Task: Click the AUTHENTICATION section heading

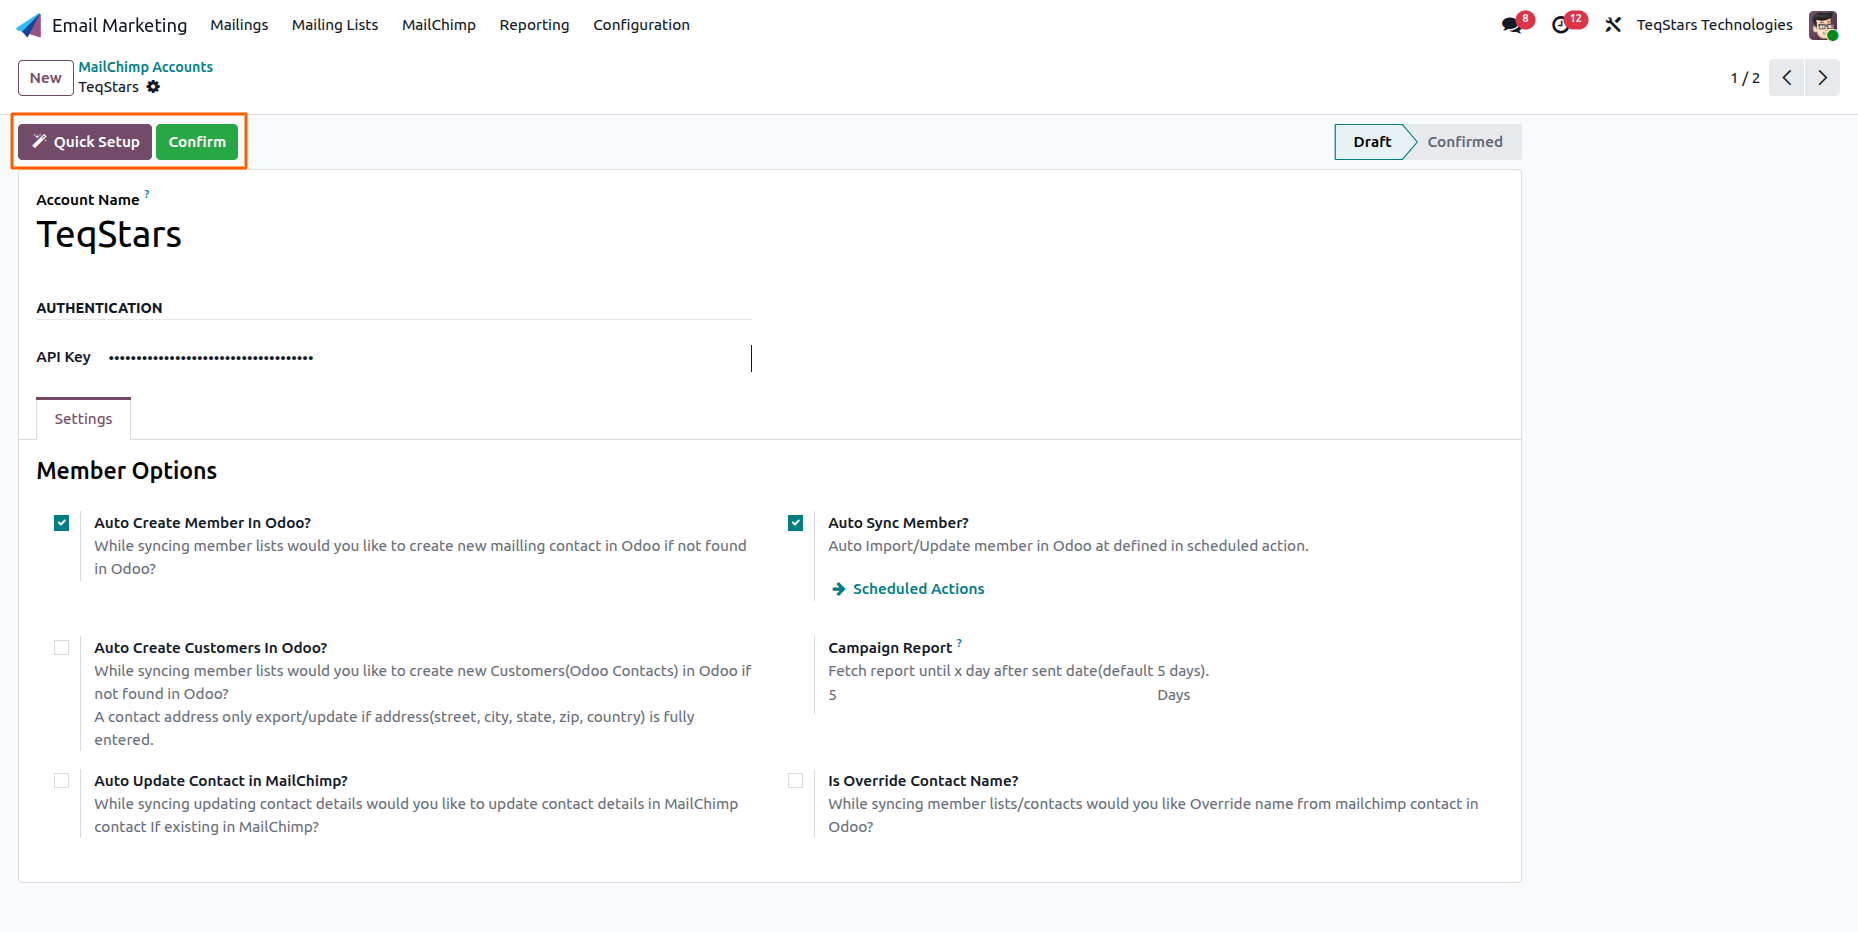Action: [99, 308]
